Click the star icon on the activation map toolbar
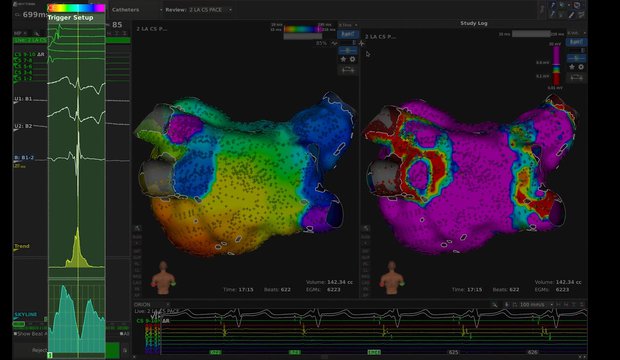620x360 pixels. 343,59
